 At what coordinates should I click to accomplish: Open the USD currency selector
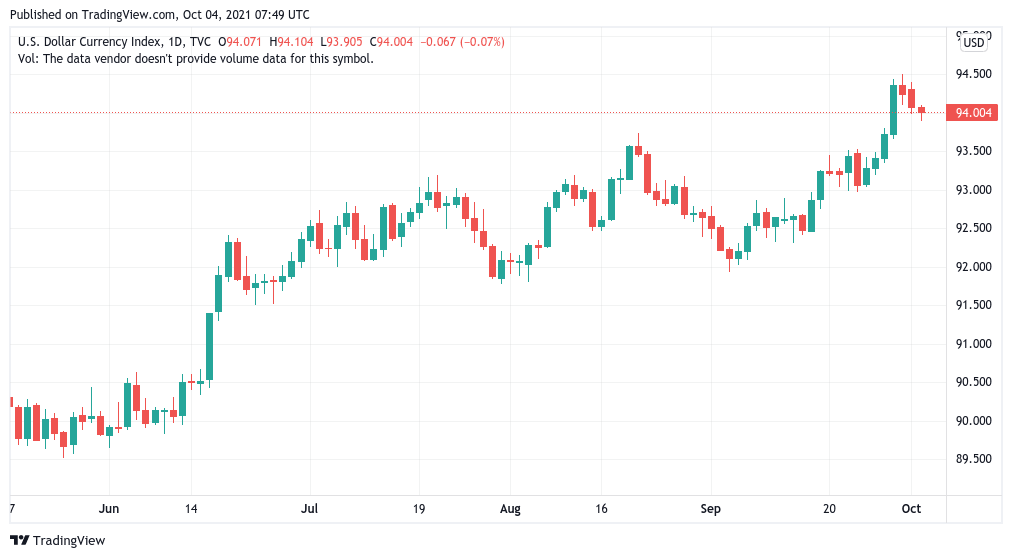click(x=973, y=42)
